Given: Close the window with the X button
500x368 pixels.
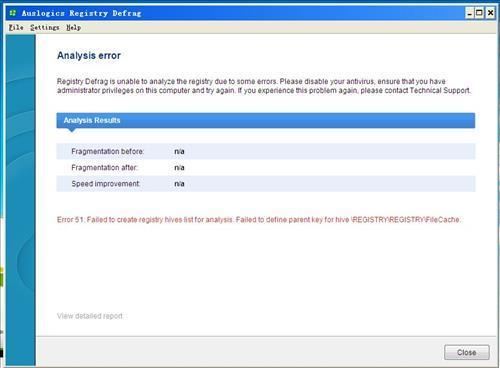Looking at the screenshot, I should tap(490, 13).
